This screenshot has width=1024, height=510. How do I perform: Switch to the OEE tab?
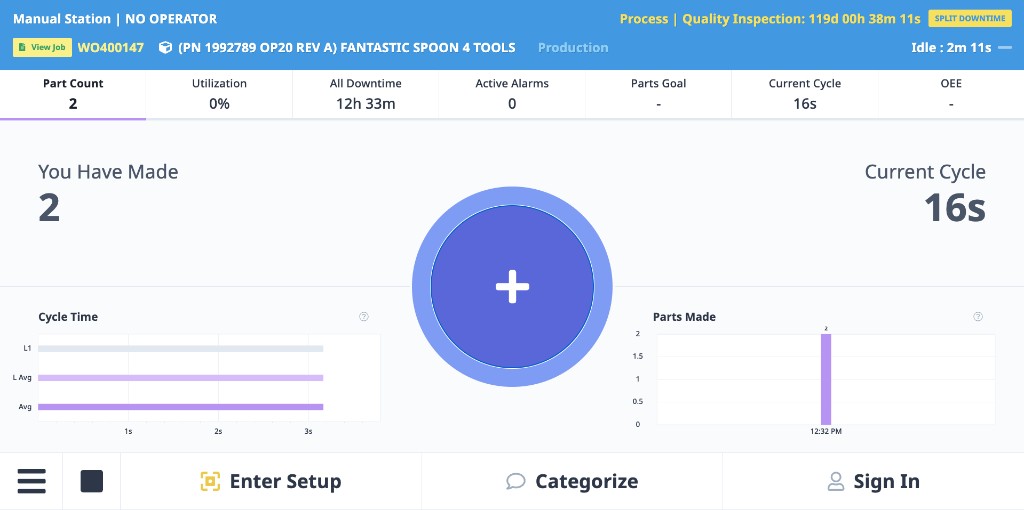coord(950,94)
